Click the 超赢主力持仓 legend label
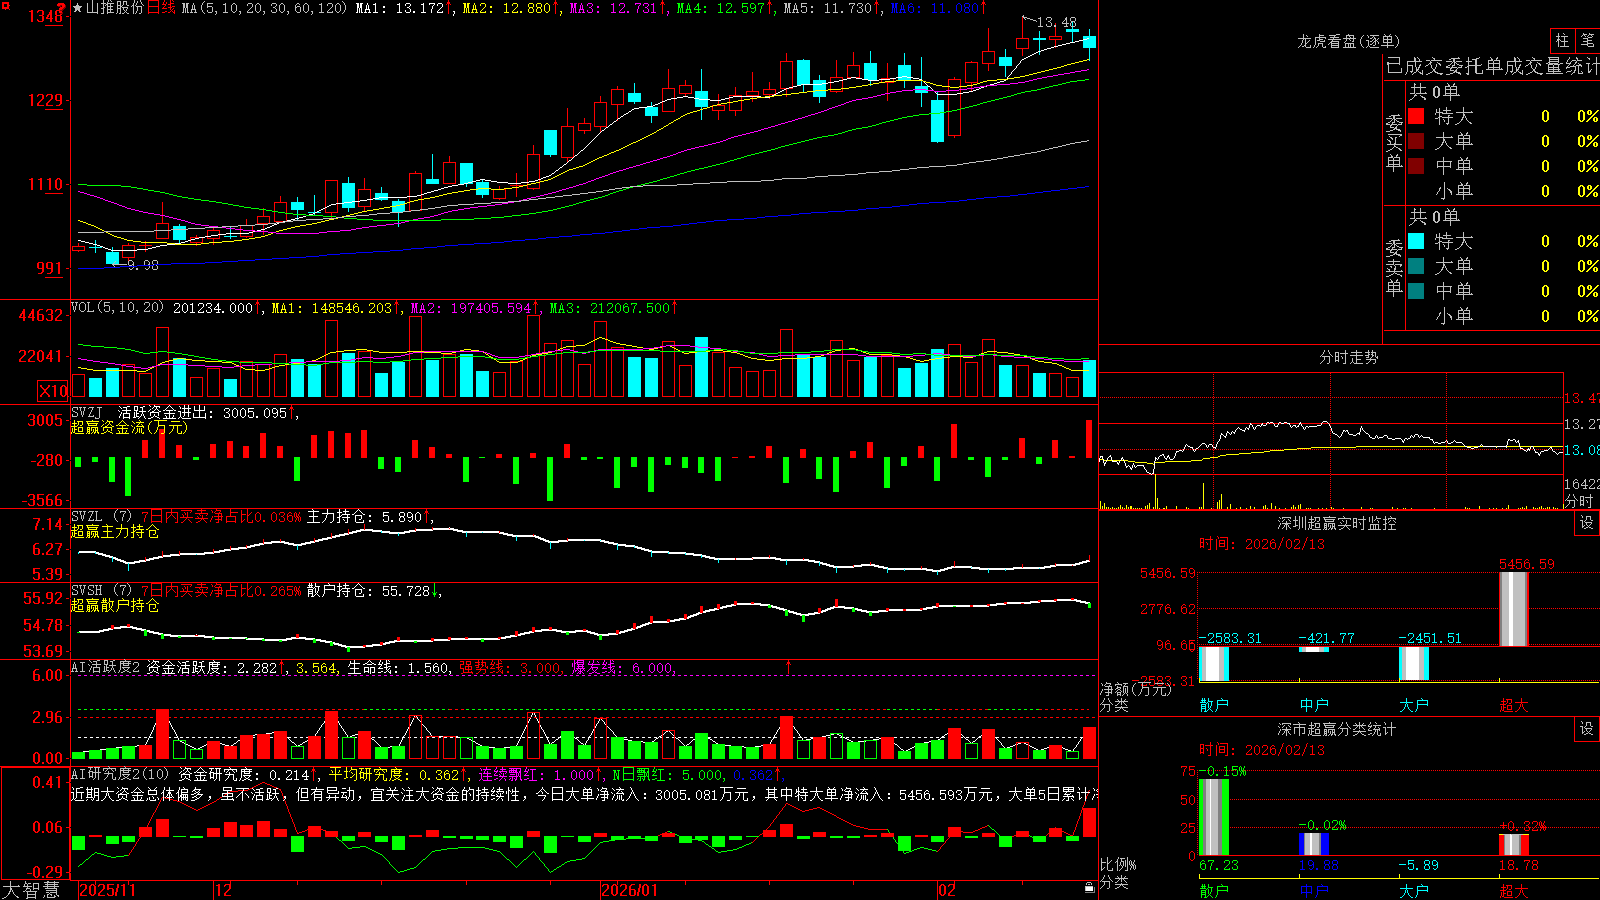The height and width of the screenshot is (900, 1600). (x=115, y=531)
